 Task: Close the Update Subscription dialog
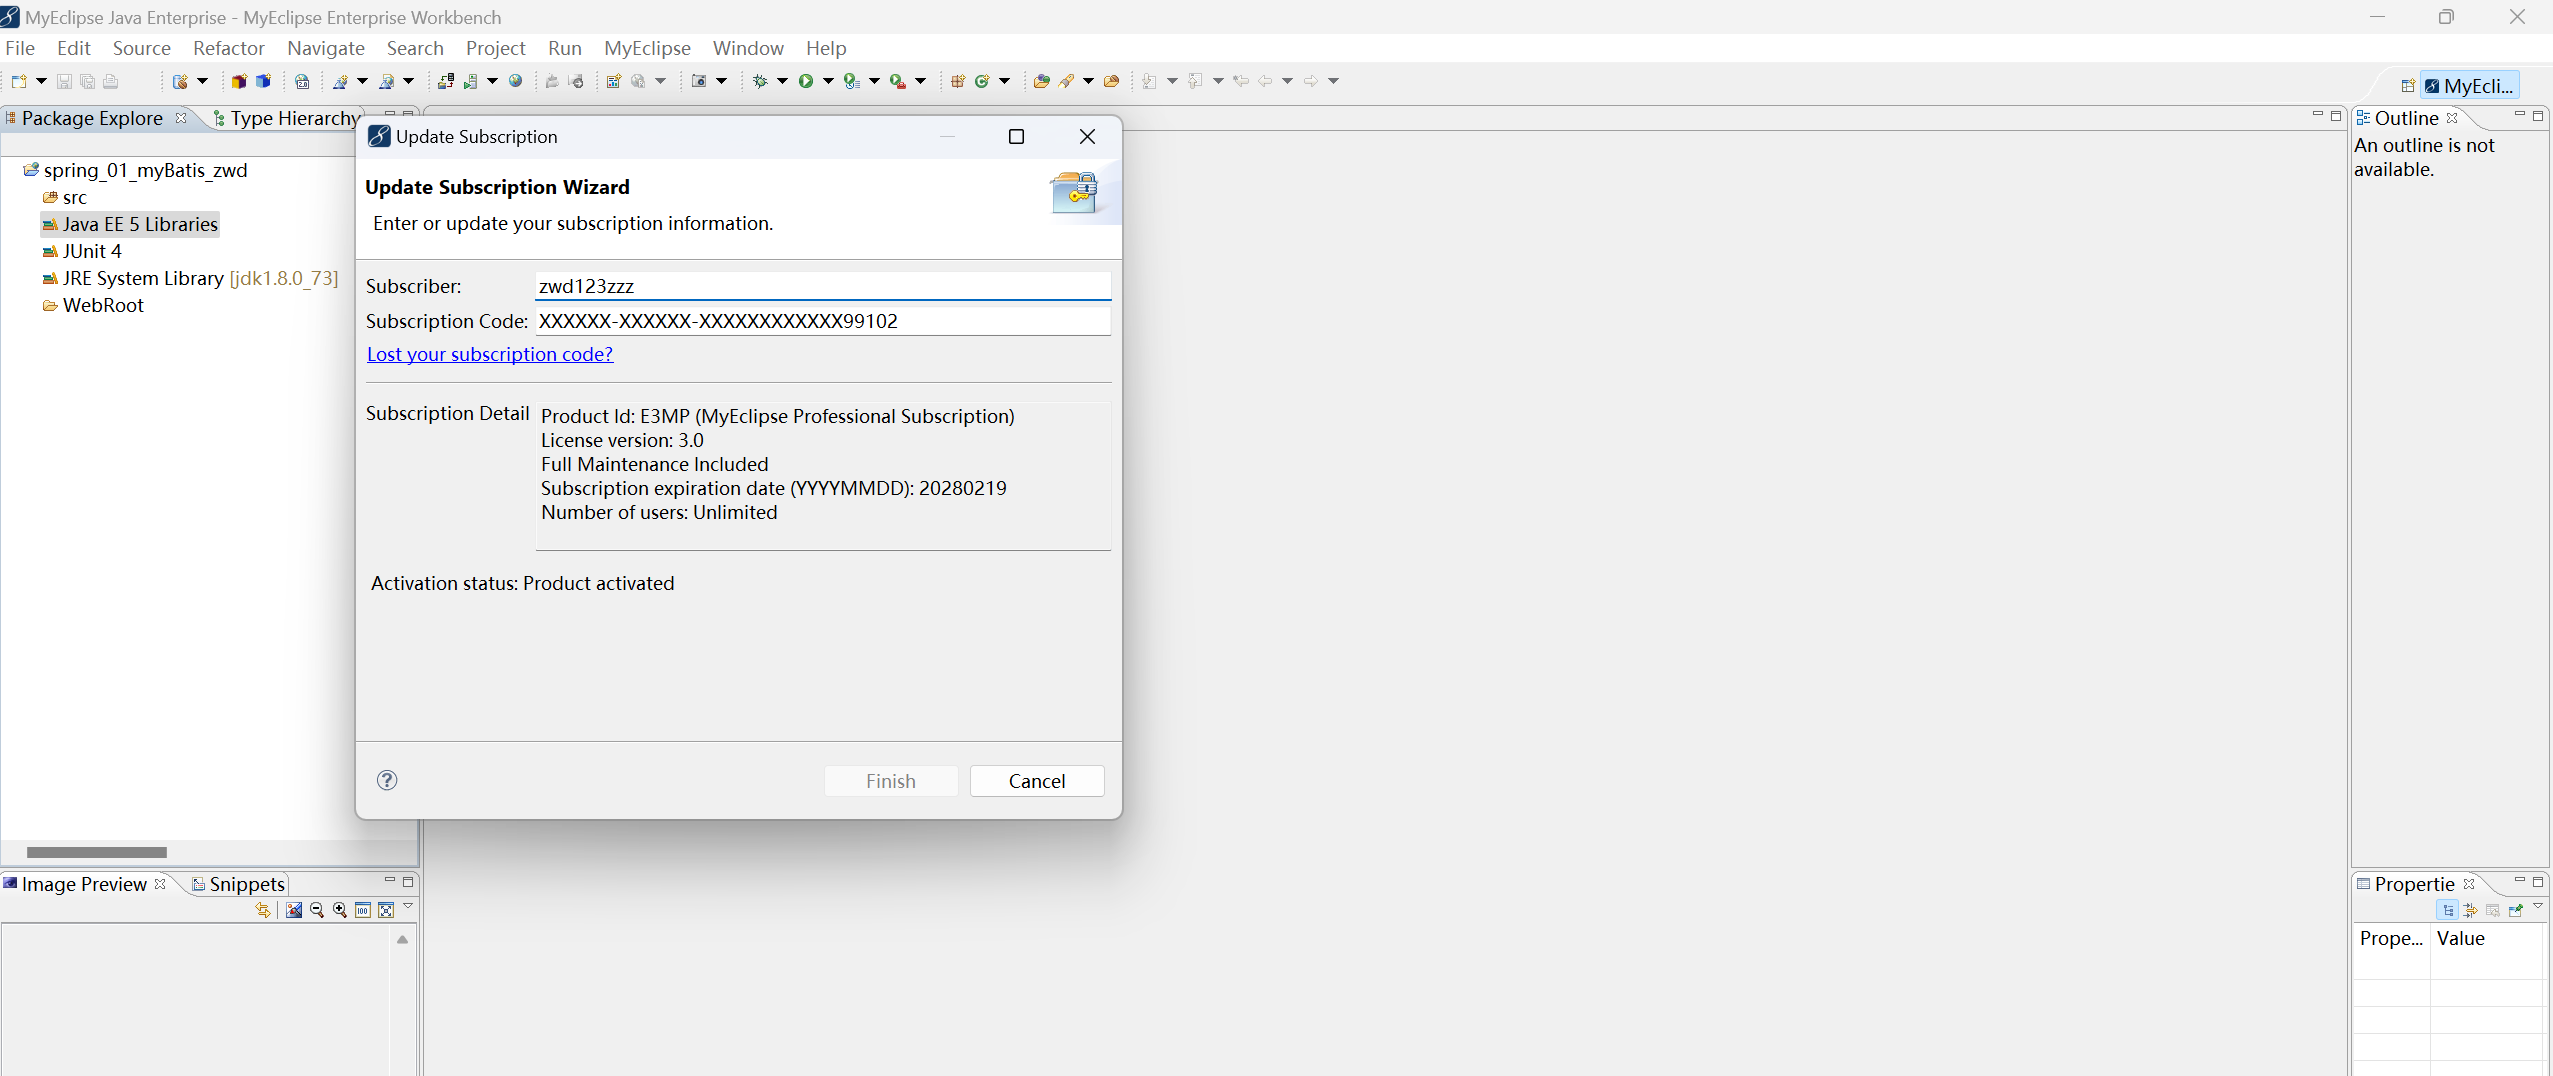coord(1087,137)
